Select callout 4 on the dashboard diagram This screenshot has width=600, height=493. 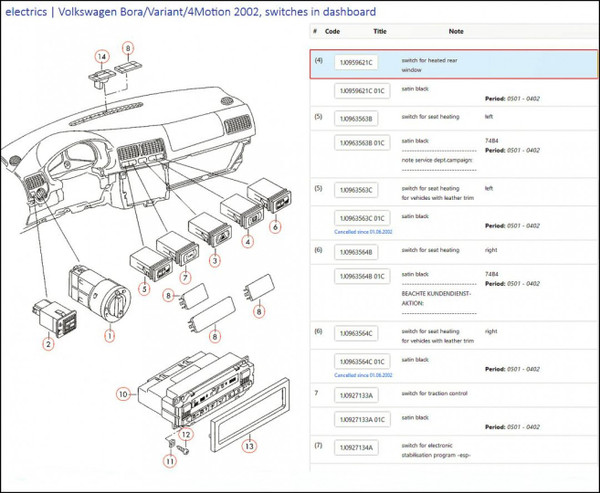pos(248,241)
